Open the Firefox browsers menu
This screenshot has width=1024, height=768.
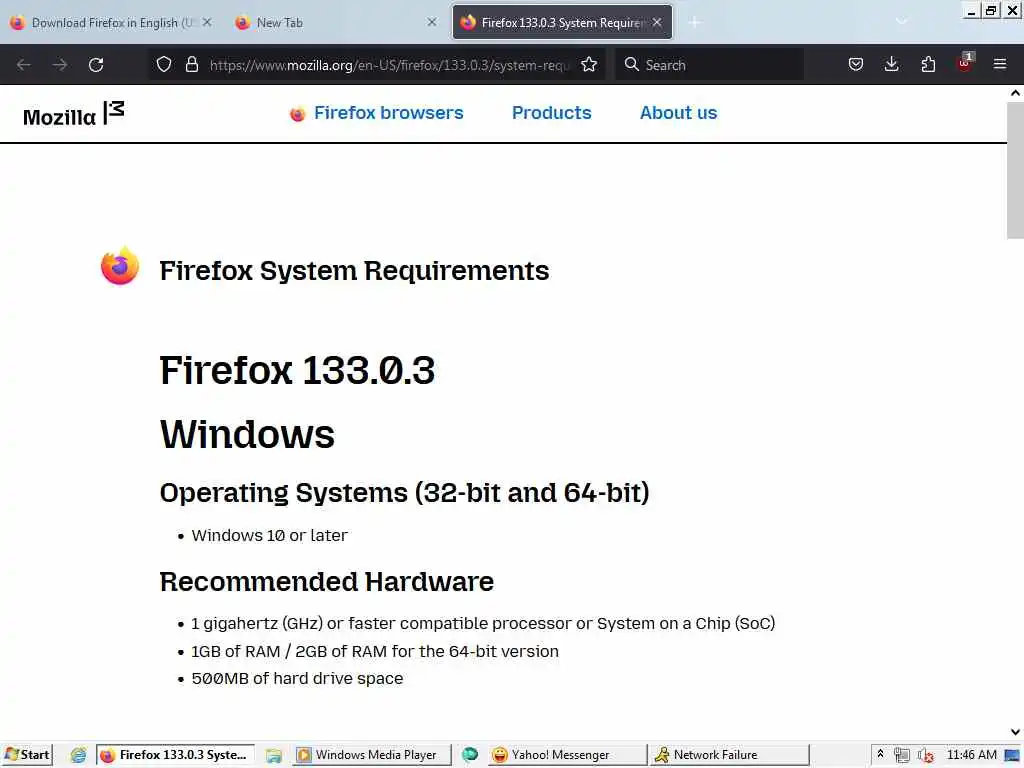click(376, 113)
